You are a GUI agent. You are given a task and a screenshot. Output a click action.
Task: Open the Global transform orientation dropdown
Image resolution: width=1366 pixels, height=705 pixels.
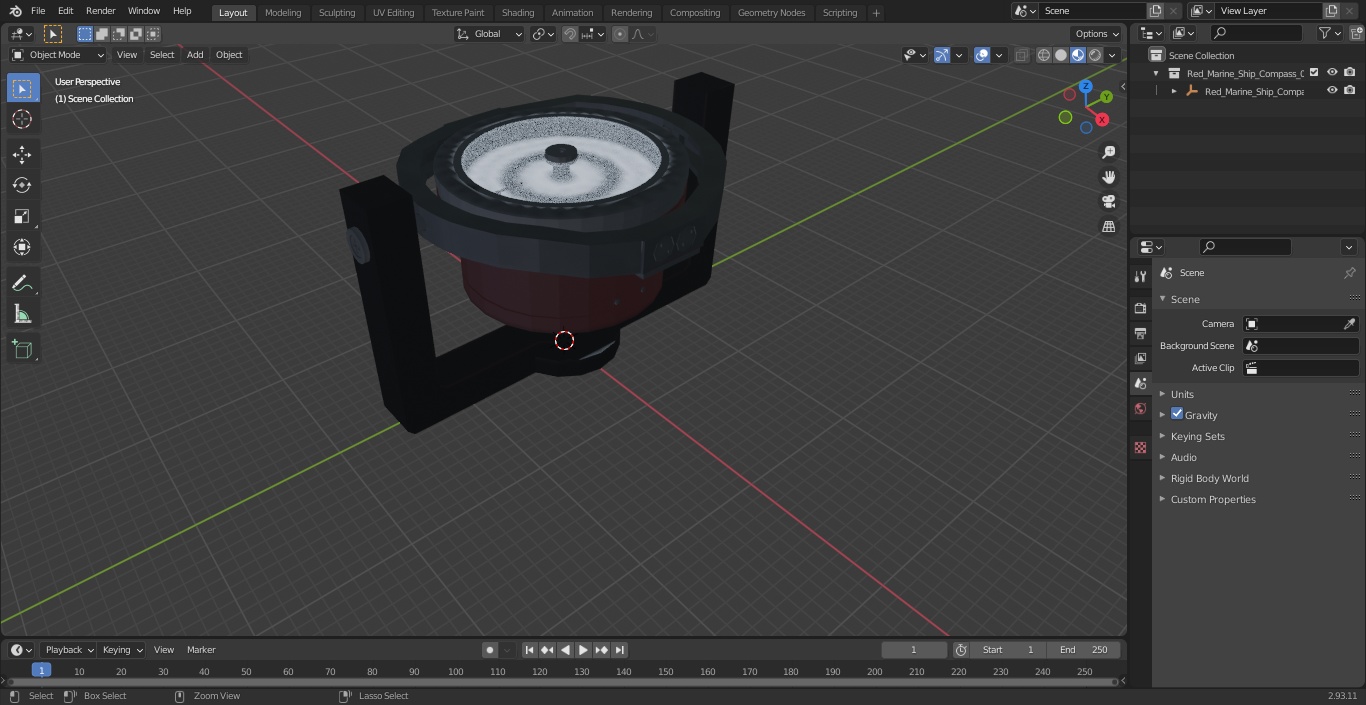point(489,34)
